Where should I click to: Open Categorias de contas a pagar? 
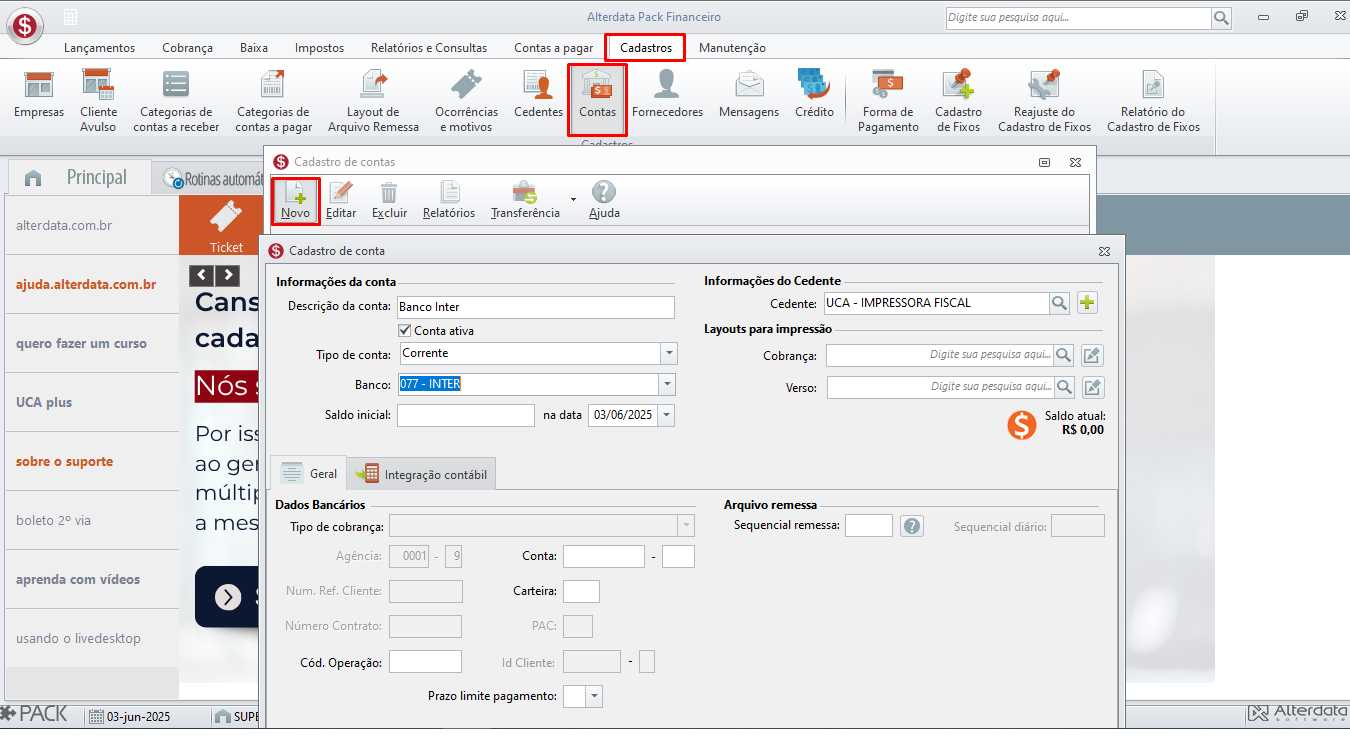[x=273, y=100]
